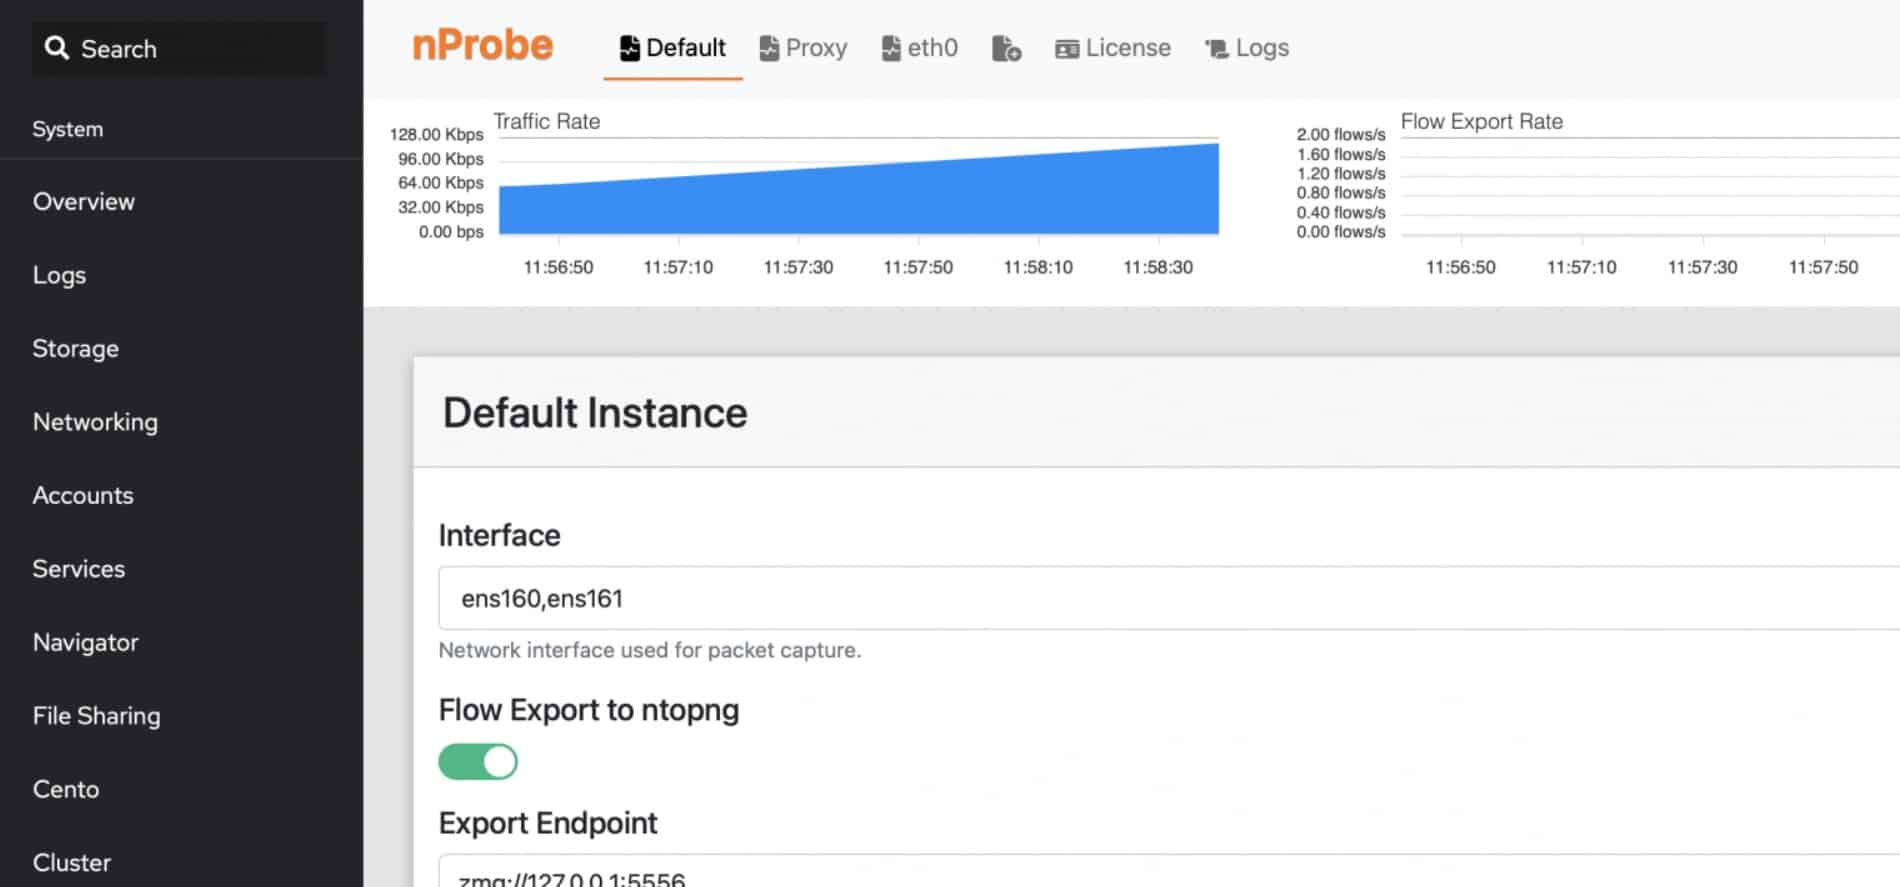The height and width of the screenshot is (887, 1900).
Task: Open File Sharing in the sidebar
Action: coord(97,715)
